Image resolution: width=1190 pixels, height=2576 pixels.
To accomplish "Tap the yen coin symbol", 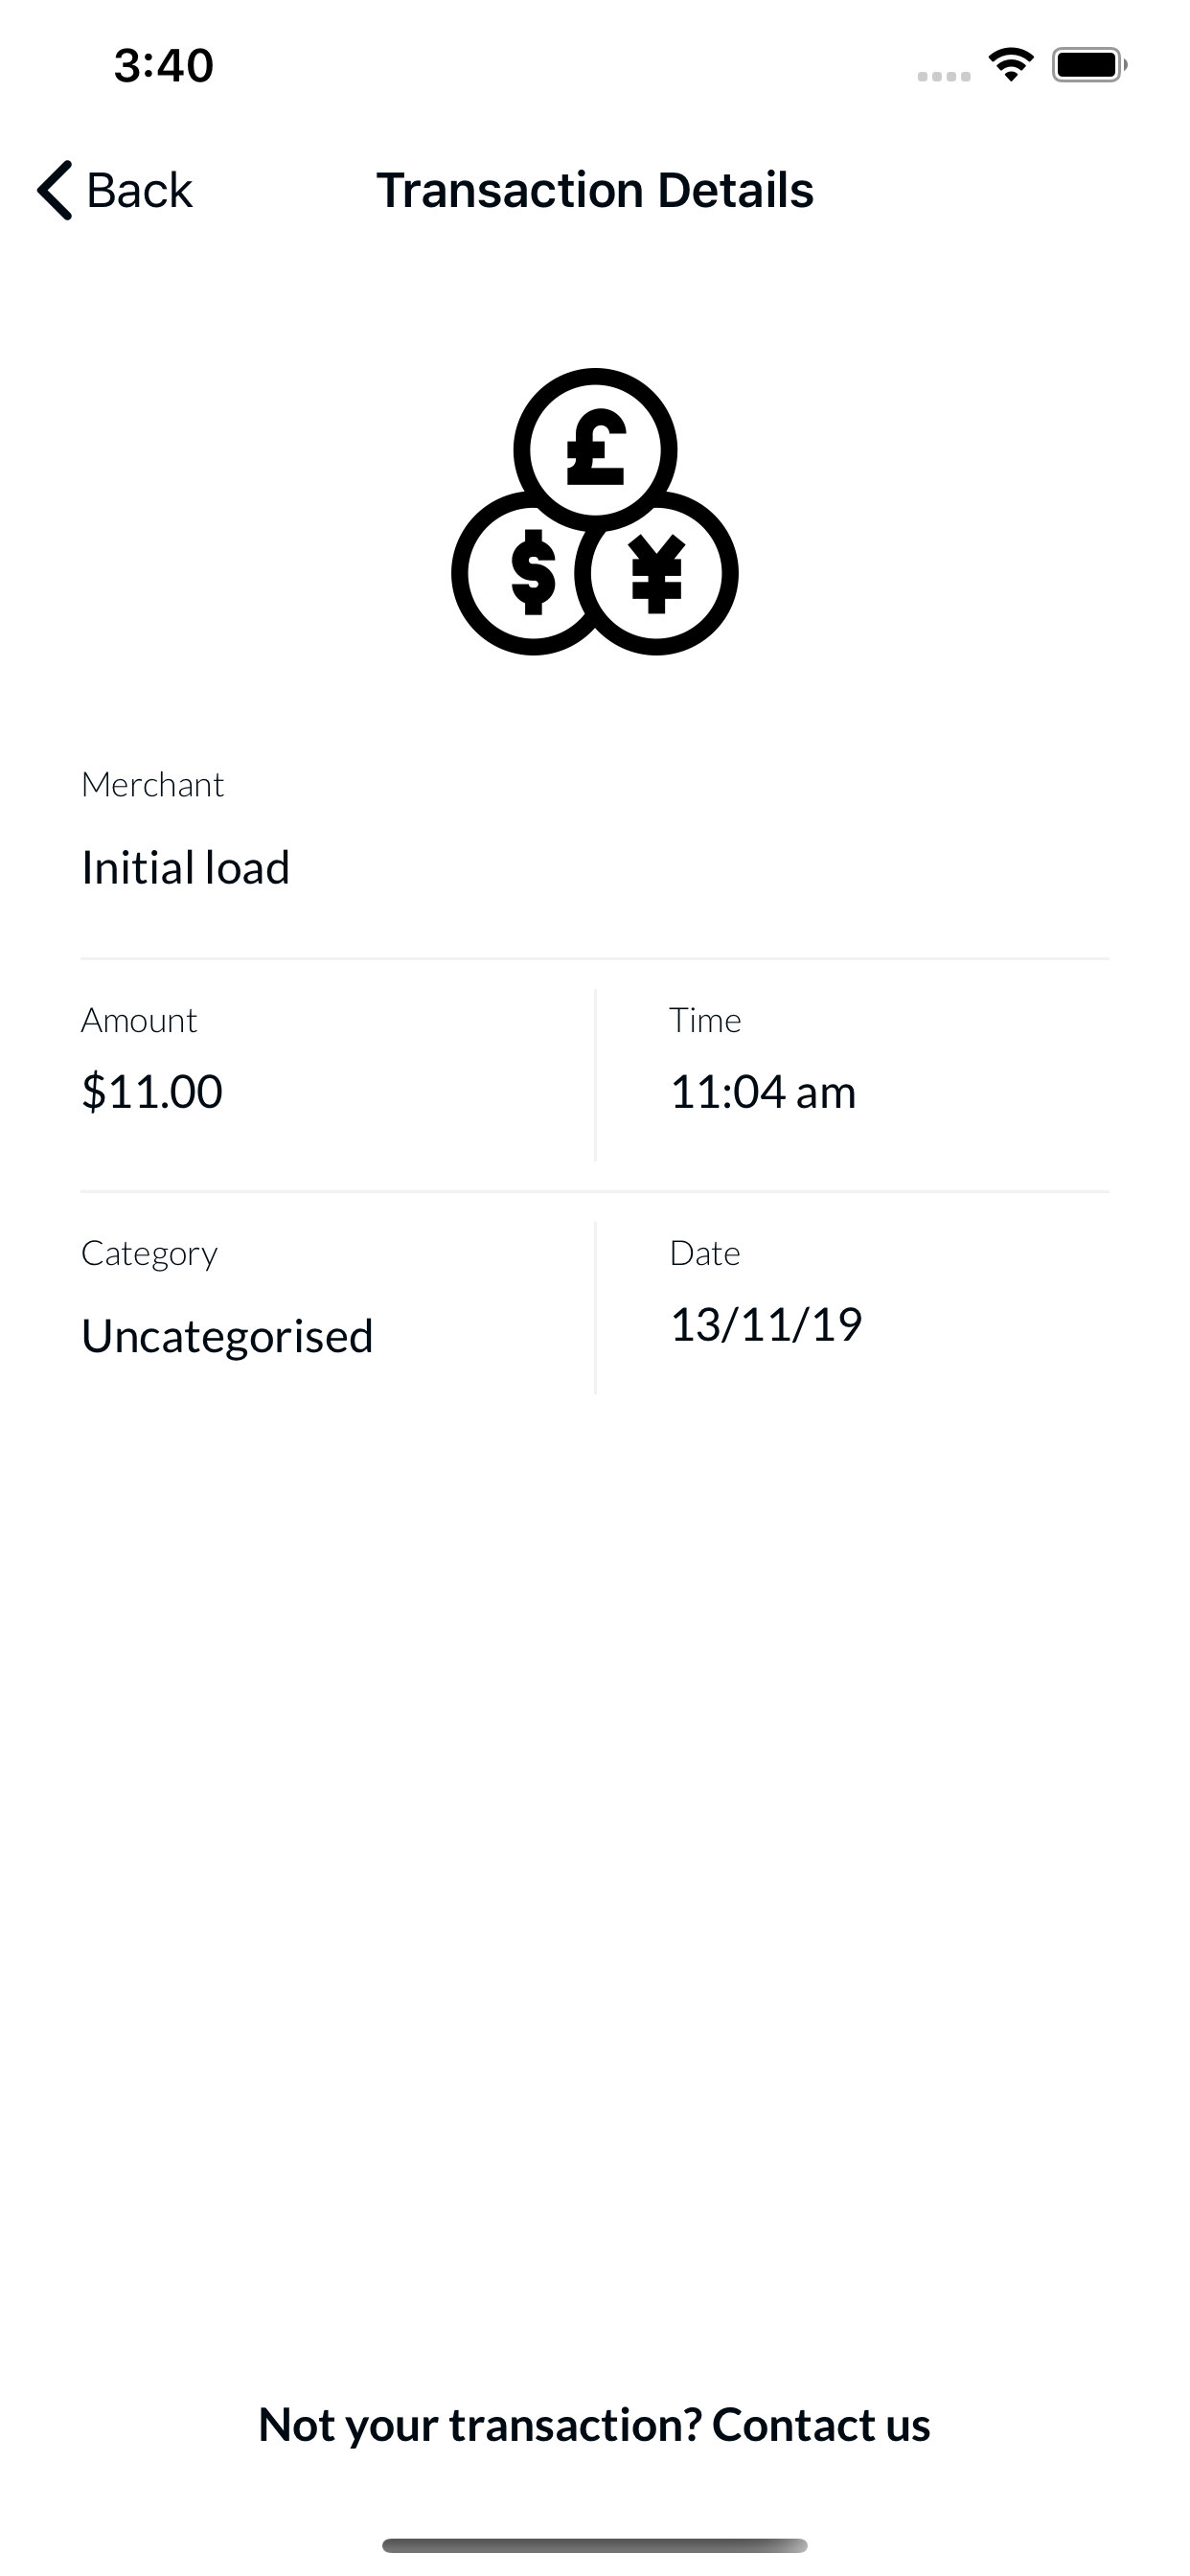I will (x=657, y=573).
